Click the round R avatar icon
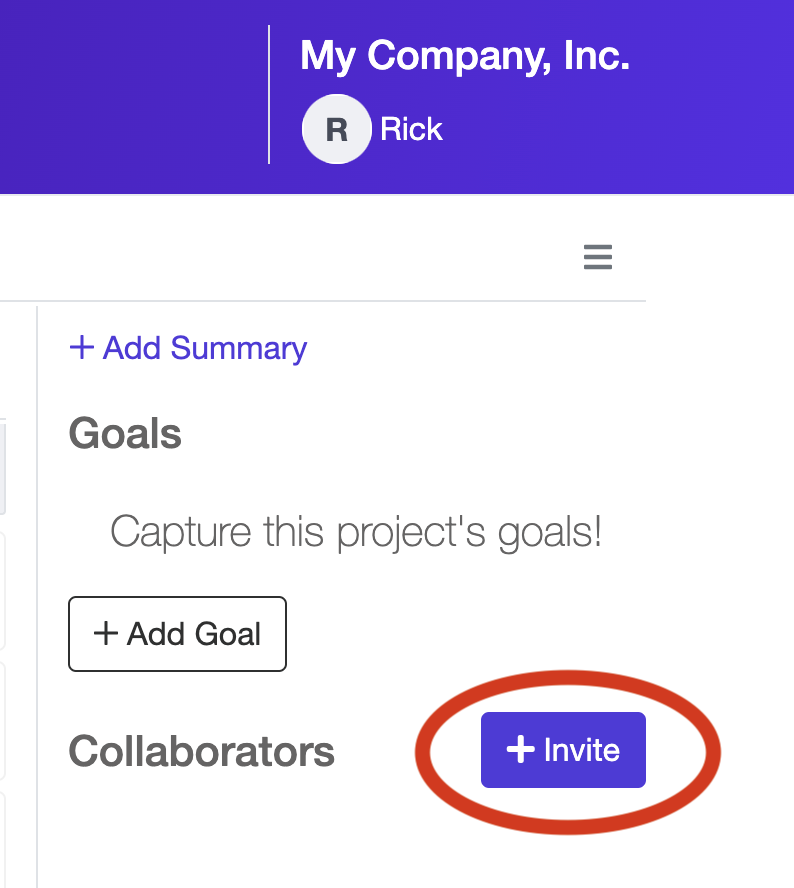Viewport: 794px width, 888px height. 336,129
